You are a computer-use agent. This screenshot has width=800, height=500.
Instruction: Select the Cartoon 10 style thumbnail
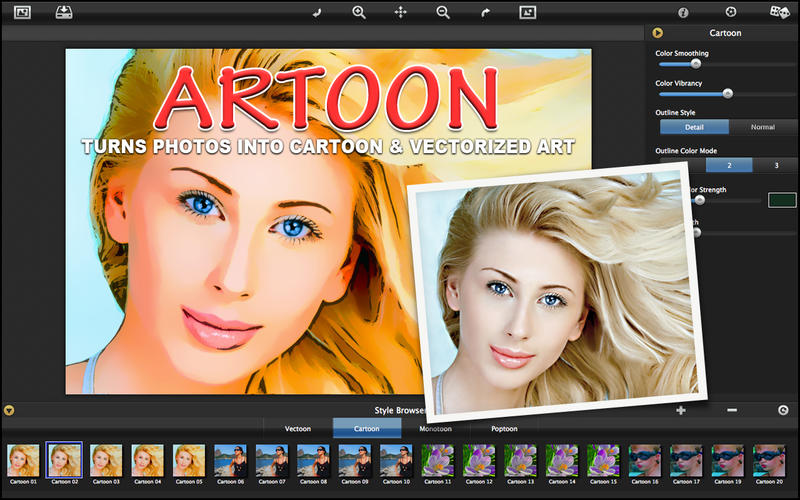[396, 461]
